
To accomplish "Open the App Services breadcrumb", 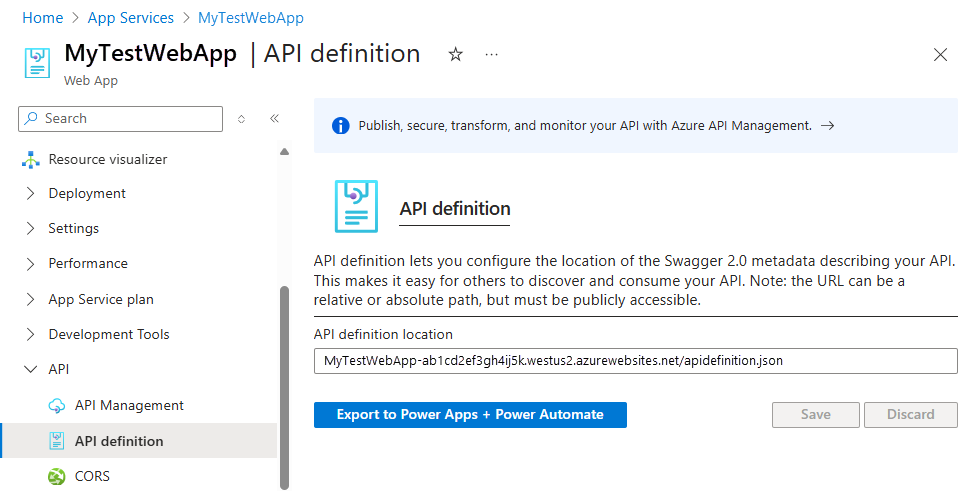I will tap(131, 18).
